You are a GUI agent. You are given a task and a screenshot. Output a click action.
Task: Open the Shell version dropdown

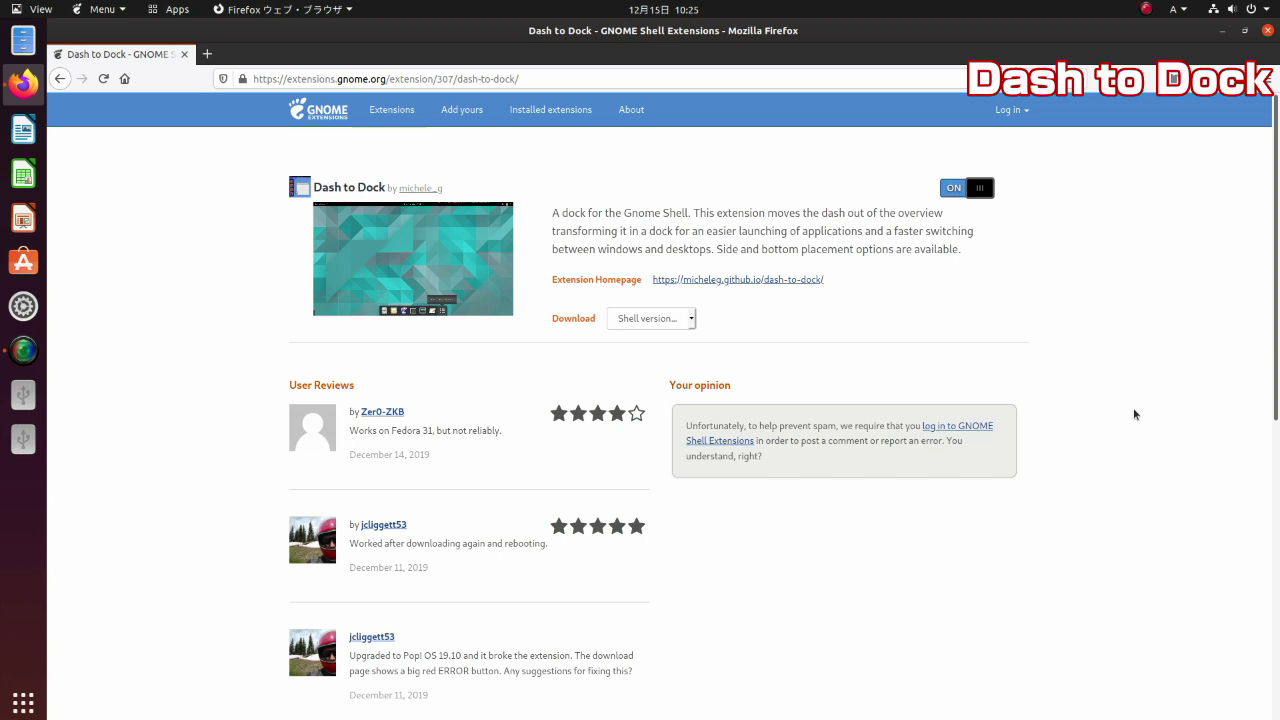pos(651,318)
